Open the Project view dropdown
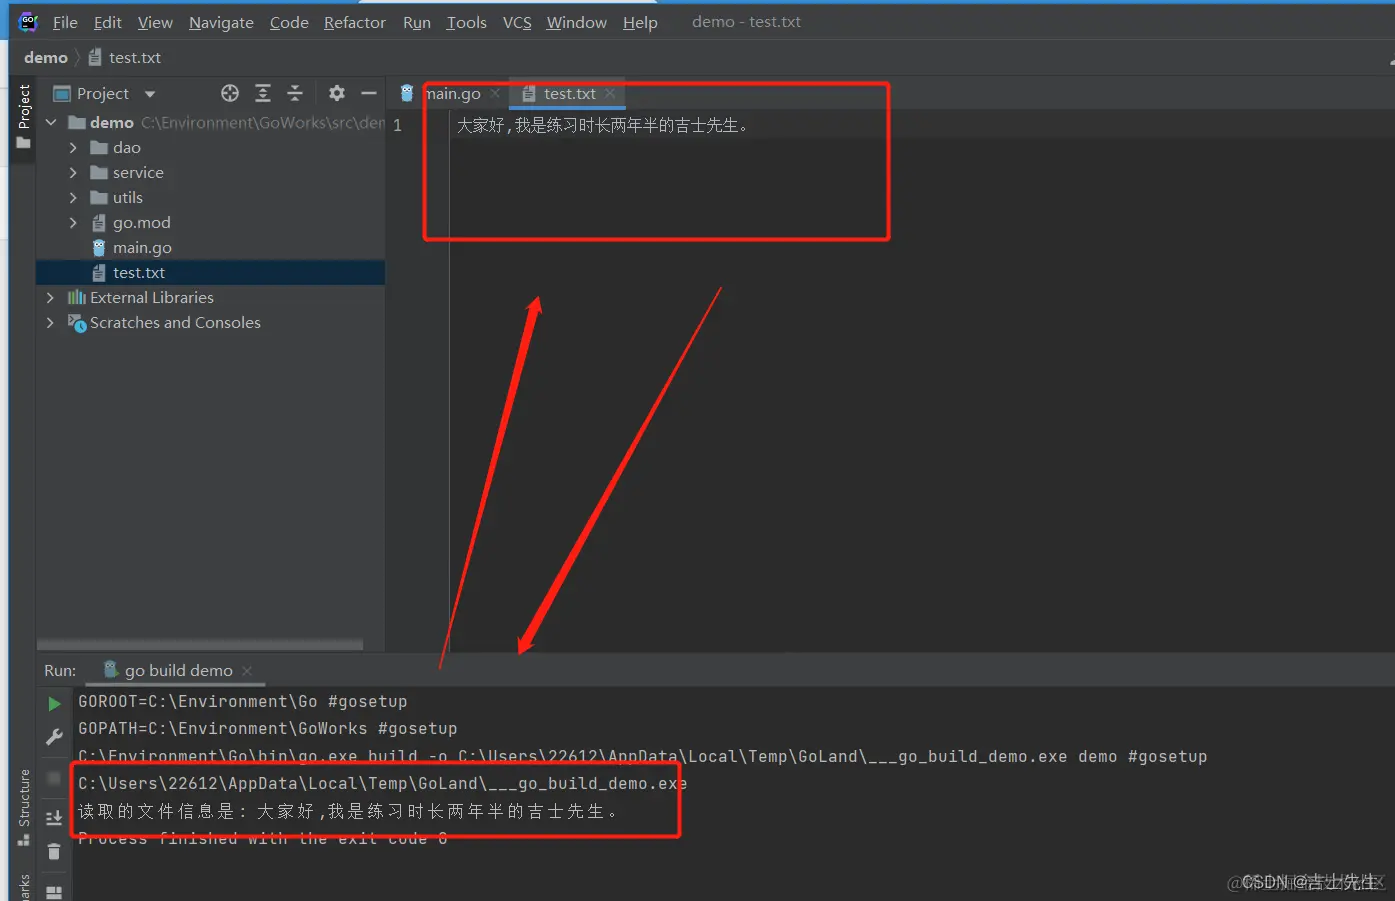Screen dimensions: 1395x901 150,94
